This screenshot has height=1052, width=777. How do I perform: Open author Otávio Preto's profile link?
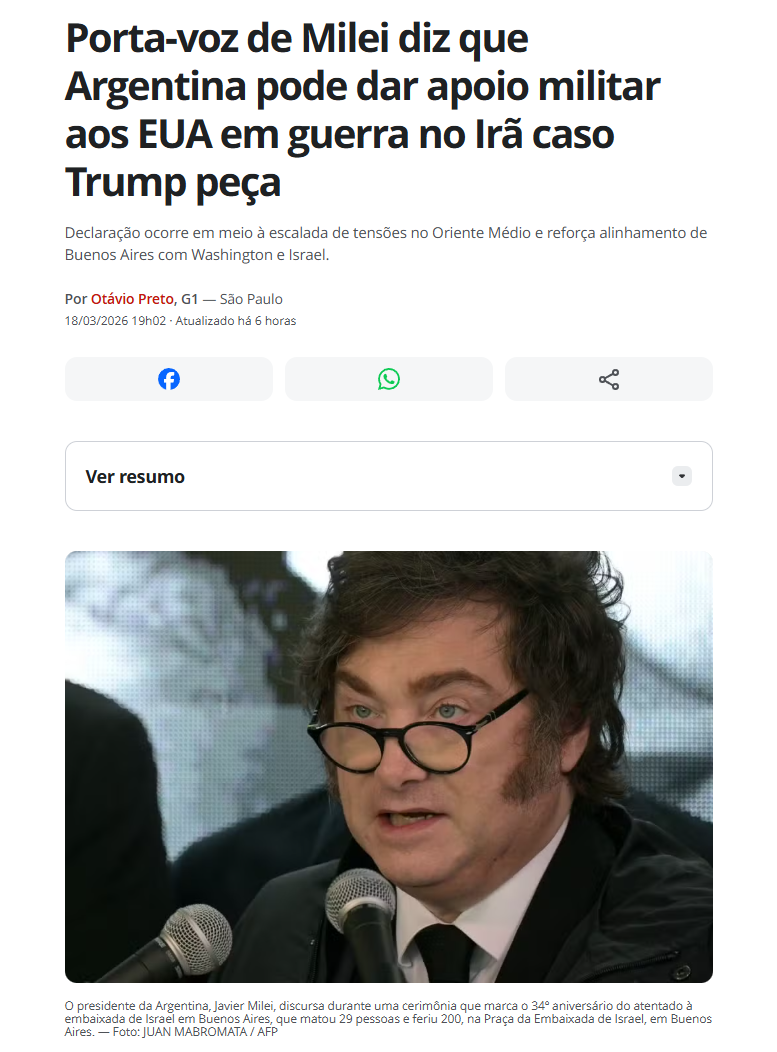click(x=132, y=299)
